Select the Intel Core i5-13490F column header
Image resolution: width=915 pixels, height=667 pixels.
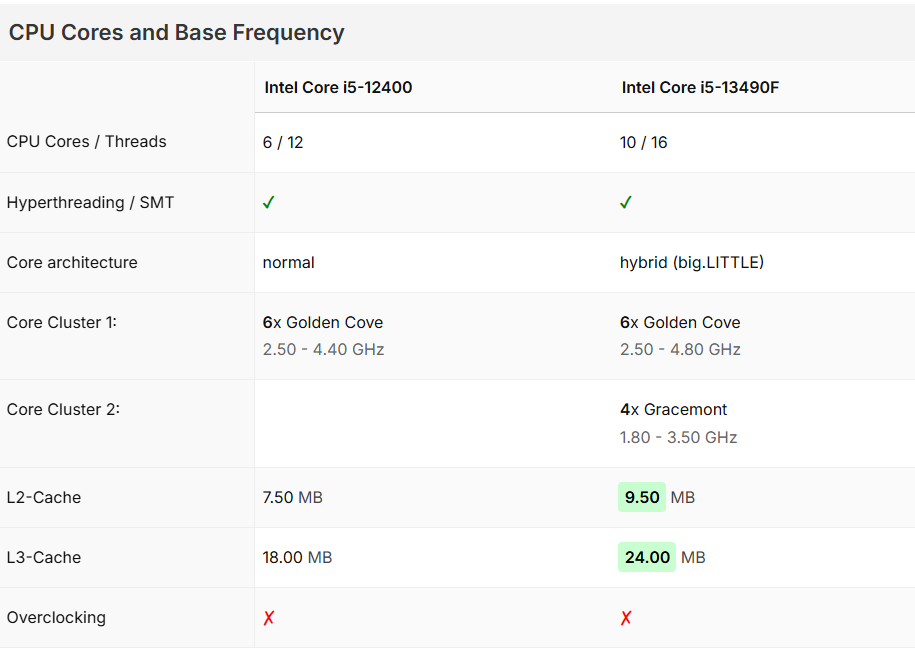click(700, 87)
